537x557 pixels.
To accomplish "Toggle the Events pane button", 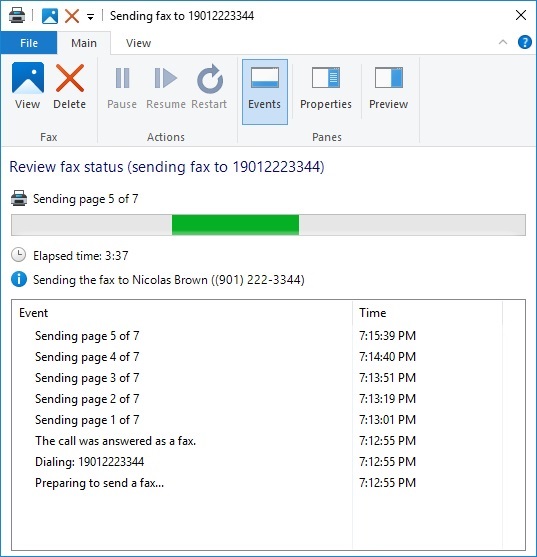I will click(x=265, y=92).
